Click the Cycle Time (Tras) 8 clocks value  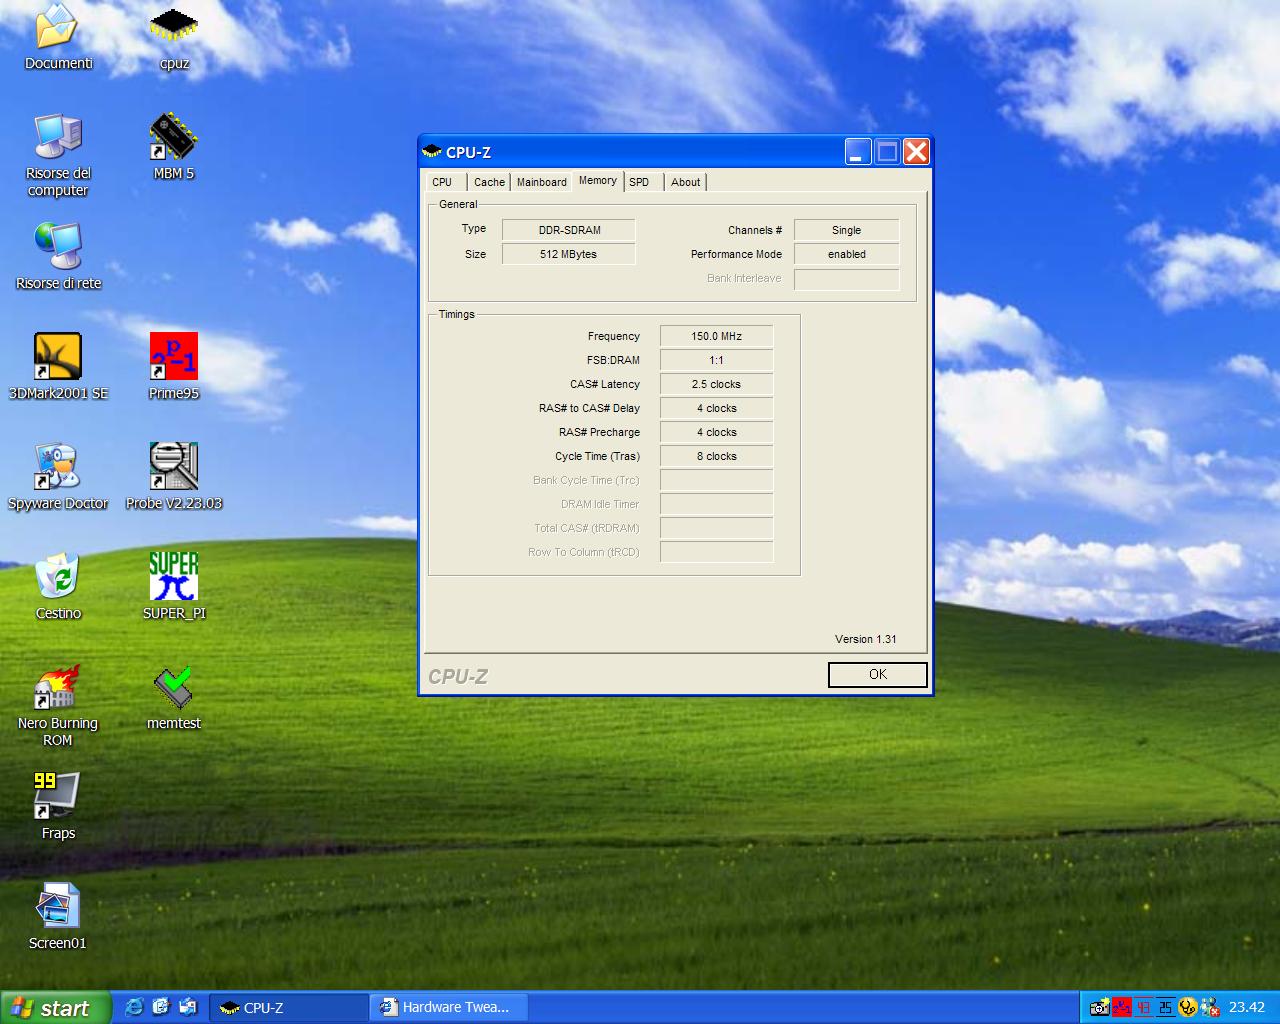(717, 456)
